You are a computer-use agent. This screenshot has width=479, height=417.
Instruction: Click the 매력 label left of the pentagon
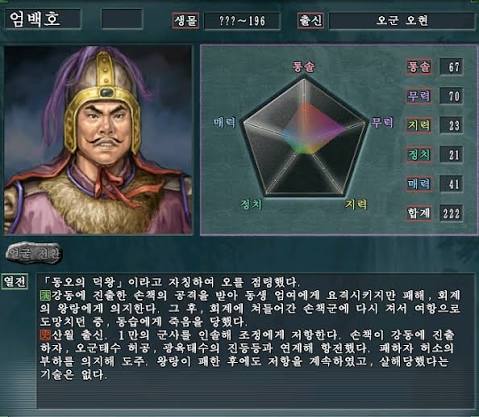(224, 122)
